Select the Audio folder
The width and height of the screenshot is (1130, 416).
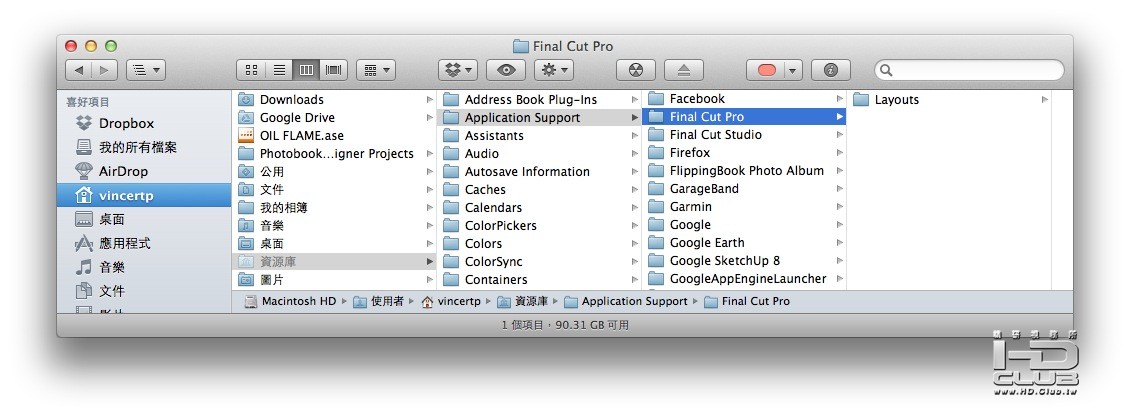tap(539, 154)
